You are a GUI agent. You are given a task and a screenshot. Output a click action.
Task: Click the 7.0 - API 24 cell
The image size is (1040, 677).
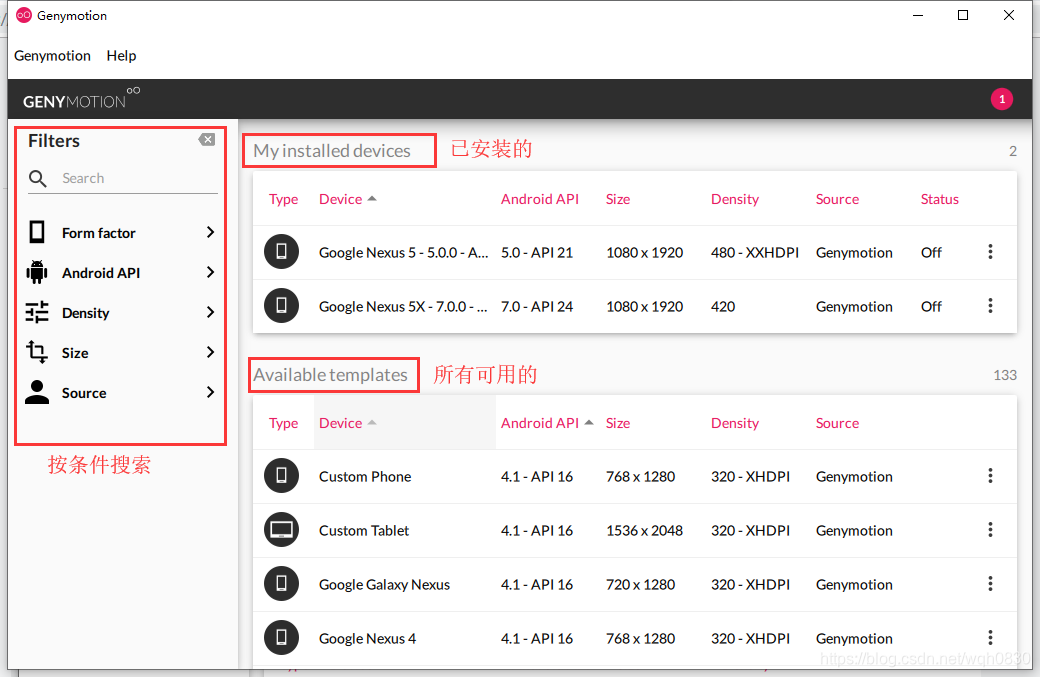(x=537, y=307)
